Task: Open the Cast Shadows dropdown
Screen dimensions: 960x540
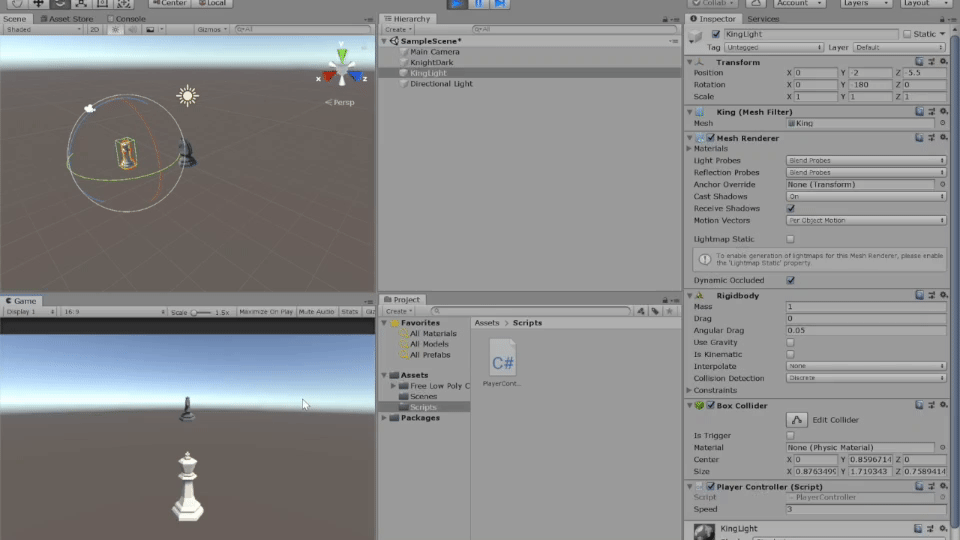Action: pos(865,197)
